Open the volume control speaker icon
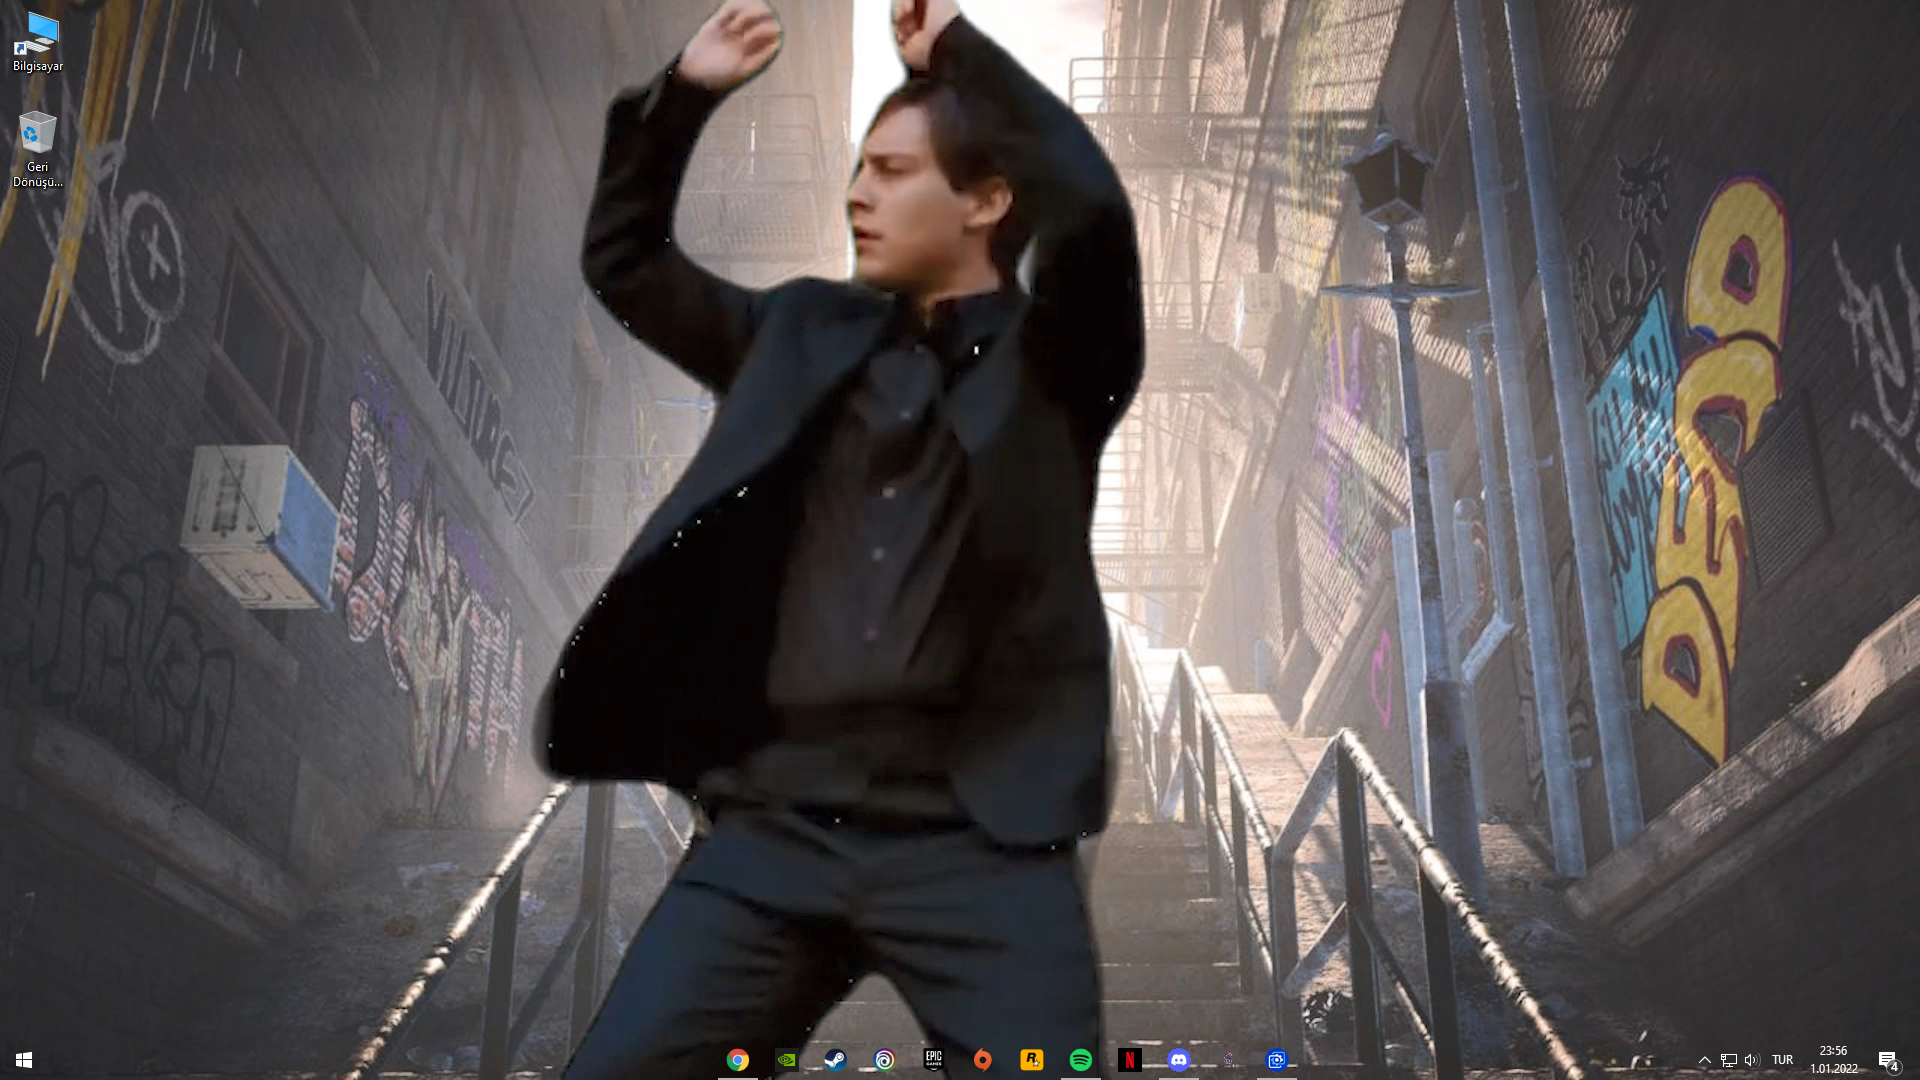Viewport: 1920px width, 1080px height. [1751, 1060]
